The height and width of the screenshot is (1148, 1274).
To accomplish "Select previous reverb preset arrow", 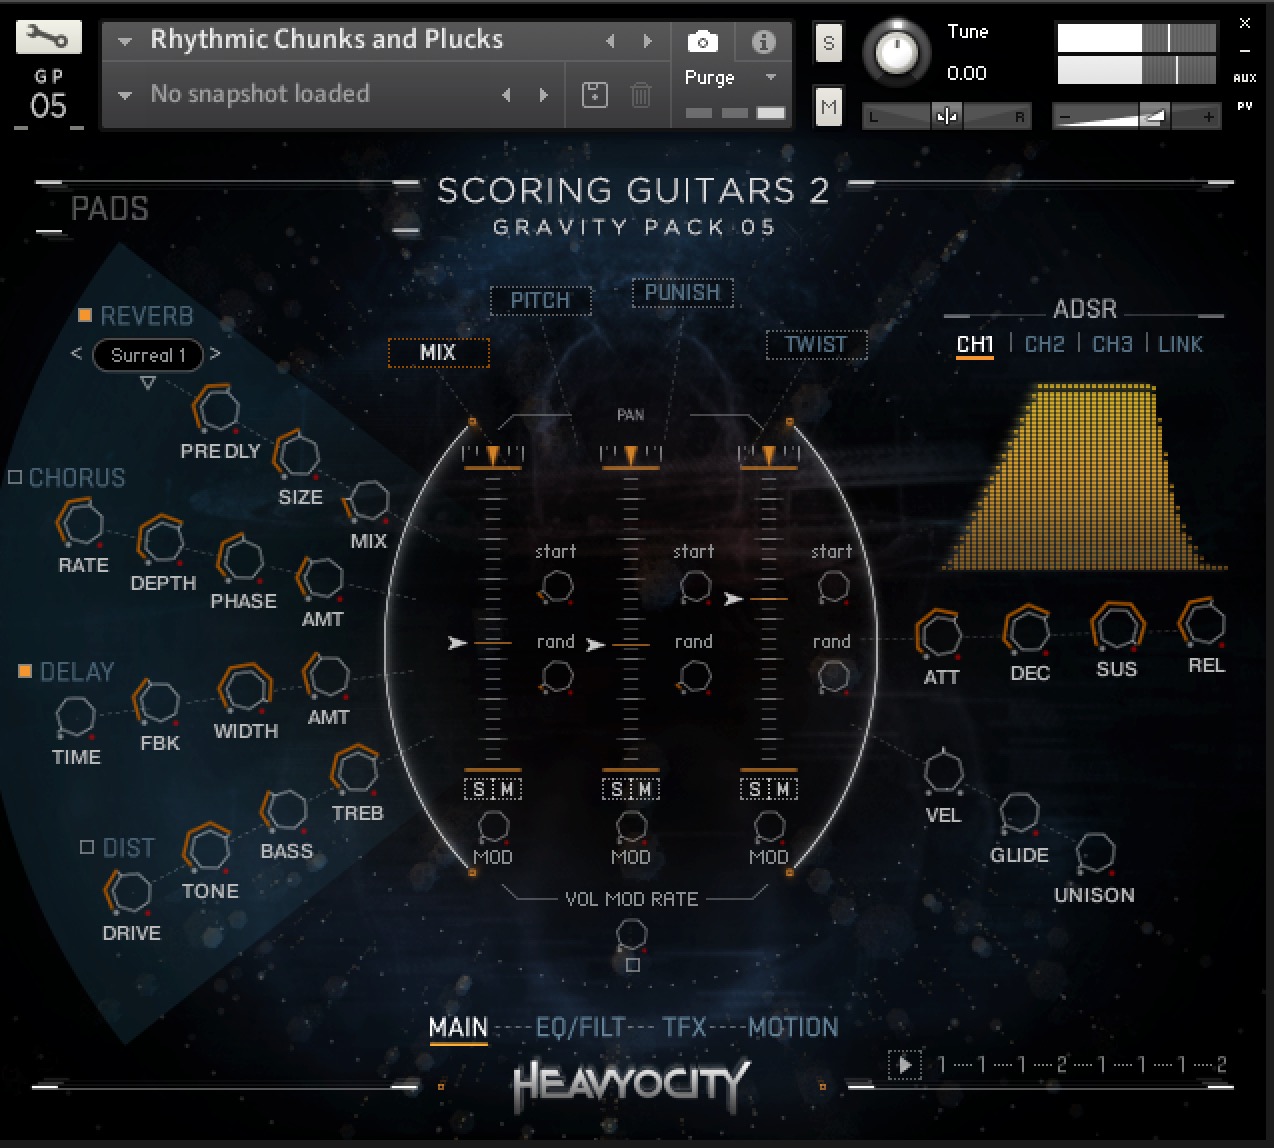I will click(x=77, y=354).
